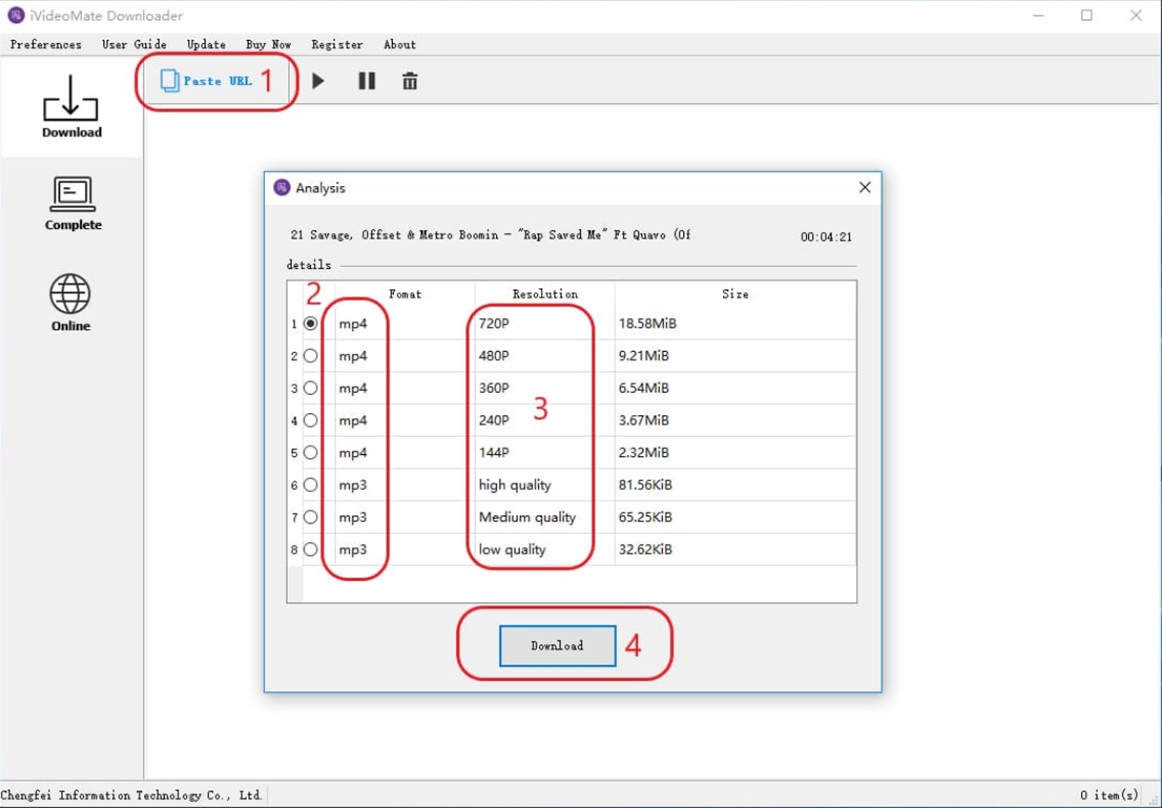1162x808 pixels.
Task: Delete item using the trash icon
Action: (410, 81)
